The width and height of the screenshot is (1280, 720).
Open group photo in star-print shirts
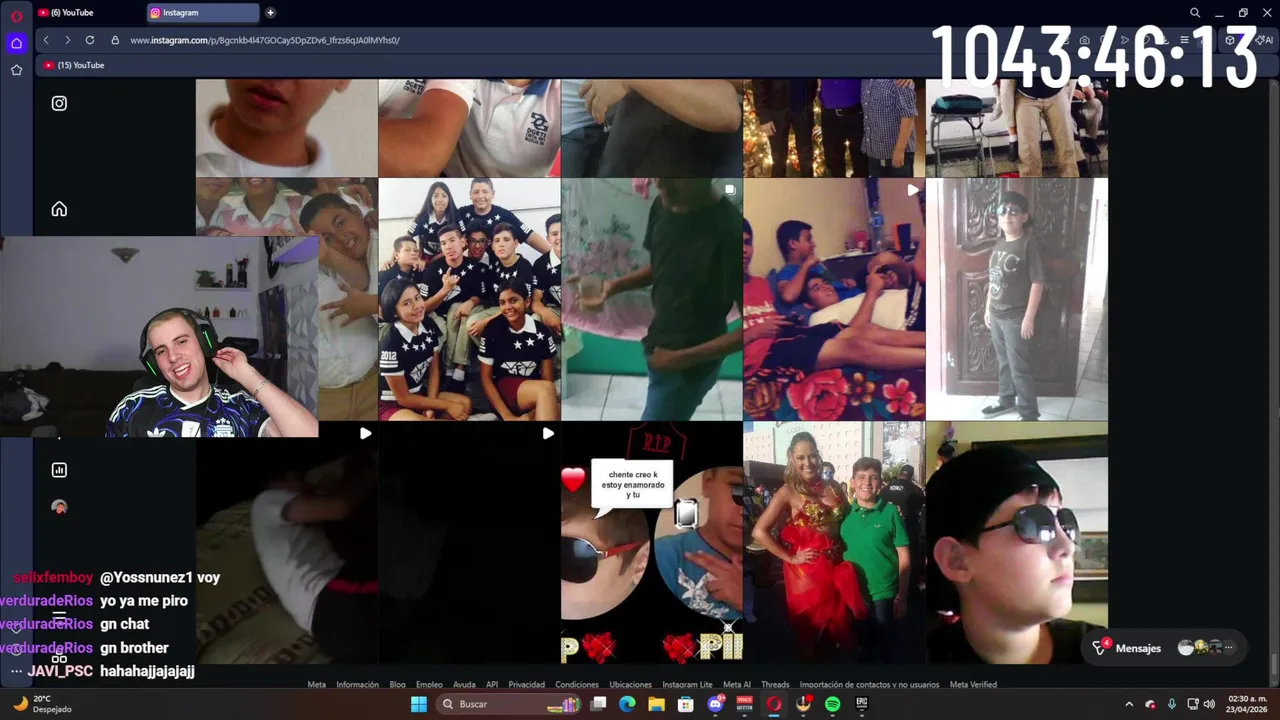pyautogui.click(x=469, y=299)
